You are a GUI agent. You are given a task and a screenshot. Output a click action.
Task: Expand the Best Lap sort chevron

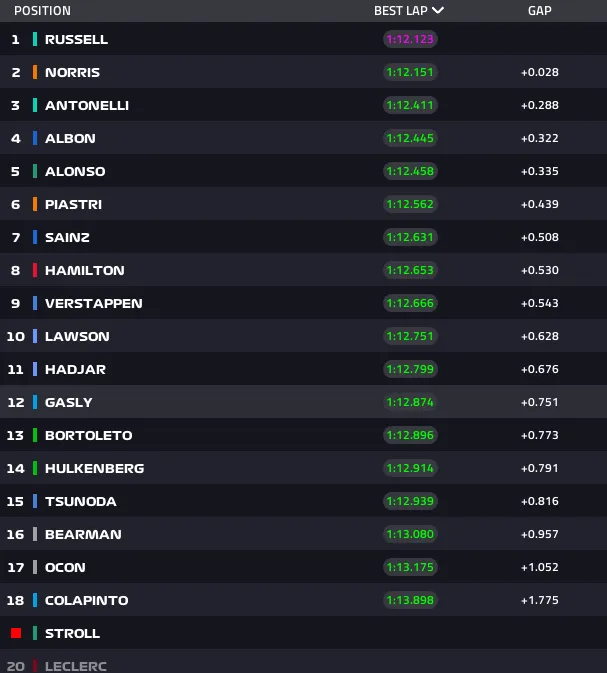tap(438, 10)
